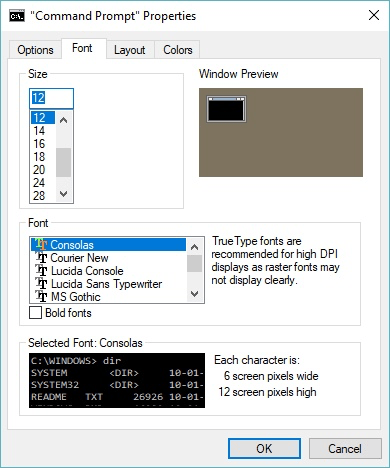Click OK to apply properties
Viewport: 390px width, 468px height.
264,448
